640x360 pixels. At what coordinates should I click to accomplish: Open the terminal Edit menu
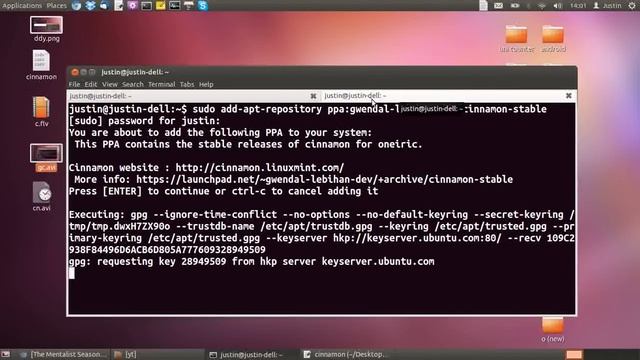coord(91,84)
